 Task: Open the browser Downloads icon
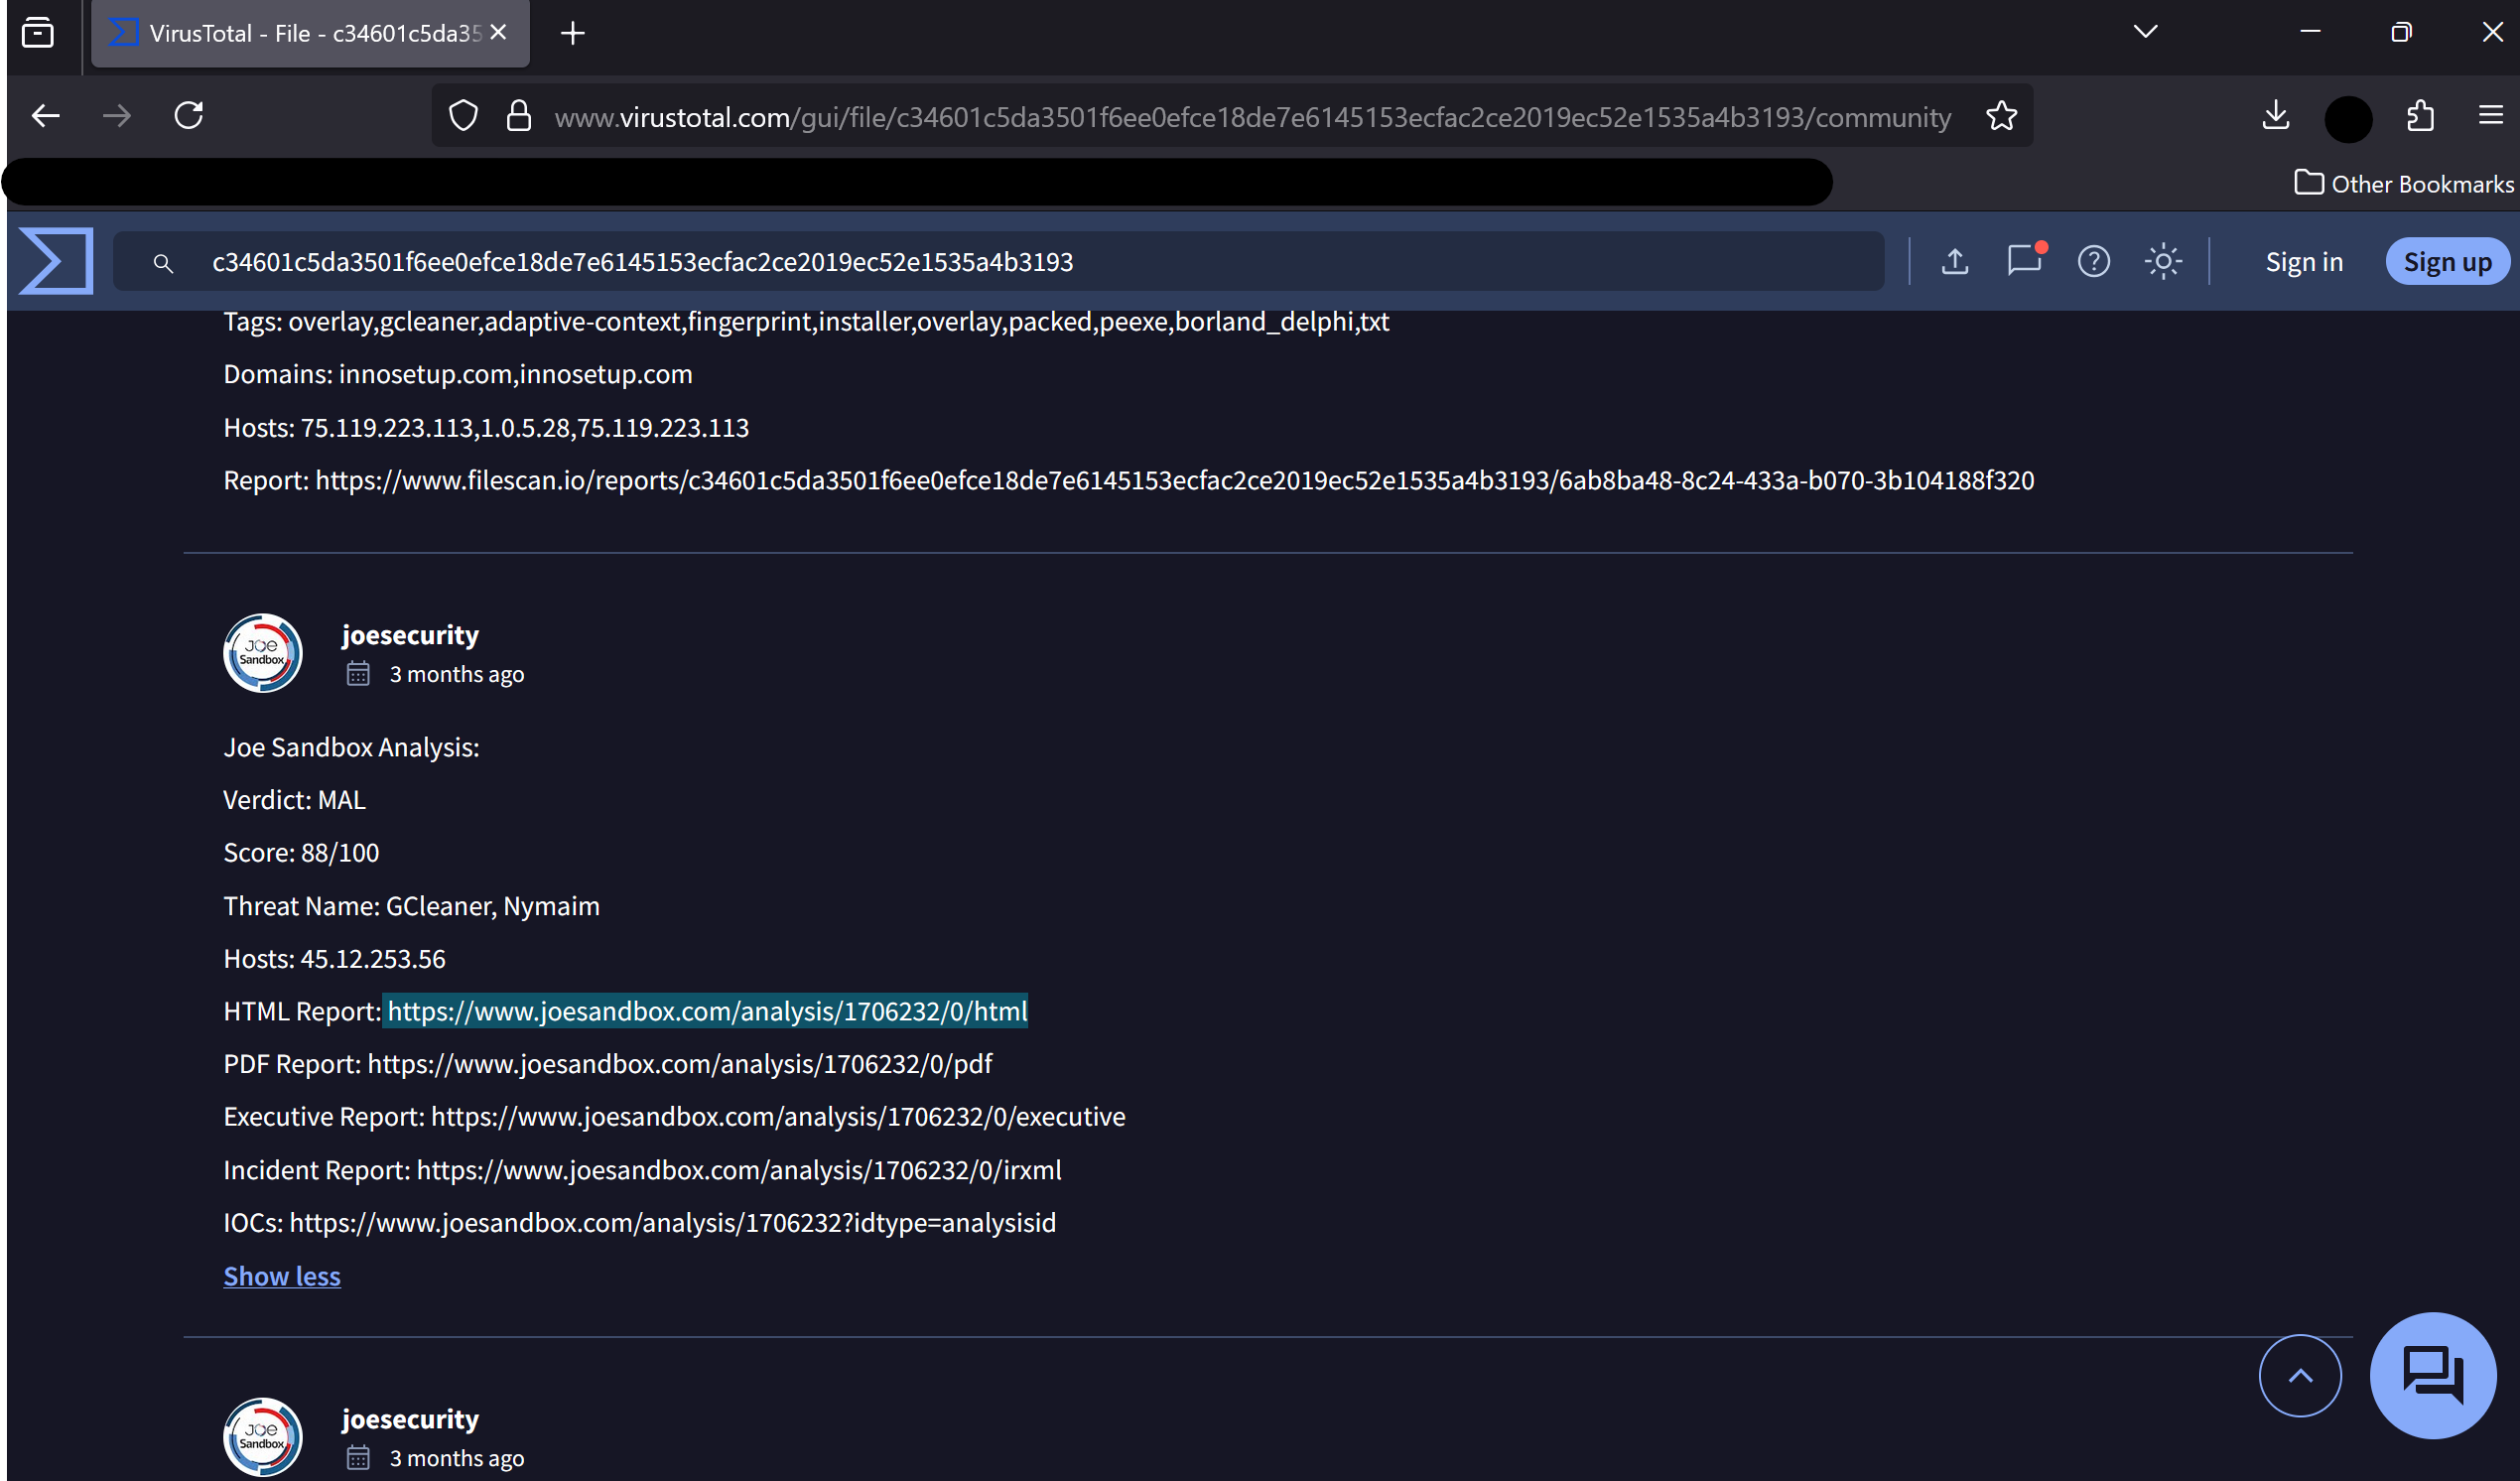[2275, 115]
